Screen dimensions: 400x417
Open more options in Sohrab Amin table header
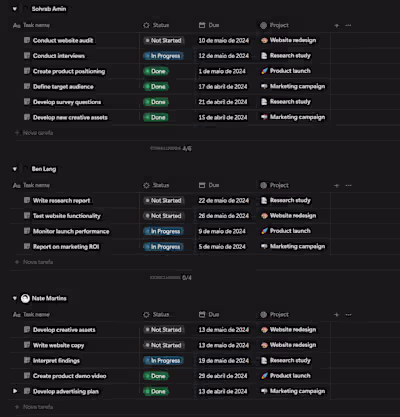tap(348, 25)
